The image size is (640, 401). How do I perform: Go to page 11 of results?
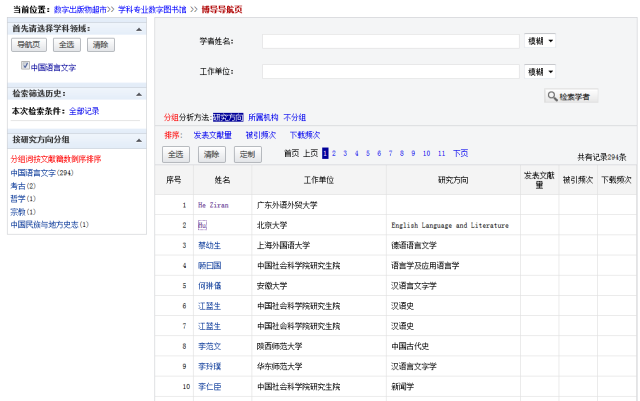point(442,153)
